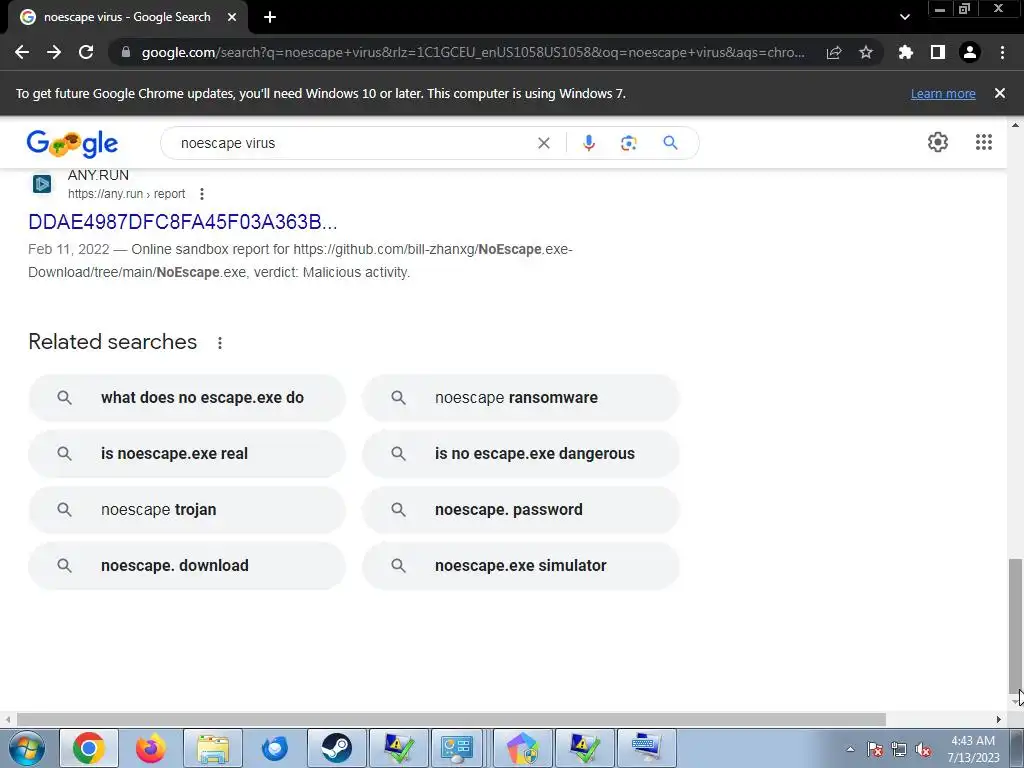The width and height of the screenshot is (1024, 768).
Task: Open Learn more link about Chrome updates
Action: (943, 93)
